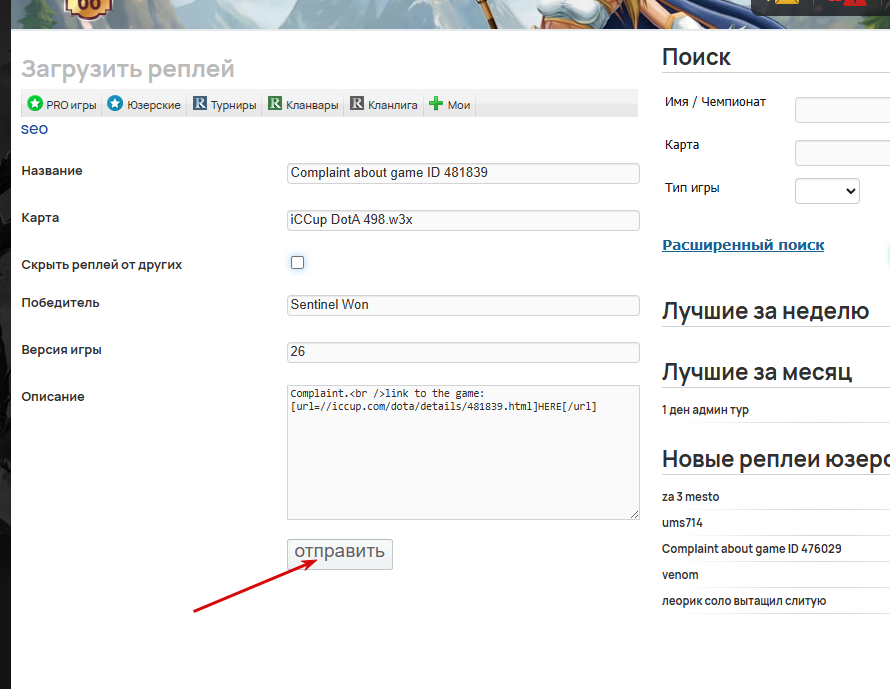Click the green plus icon beside Мои

pyautogui.click(x=435, y=103)
